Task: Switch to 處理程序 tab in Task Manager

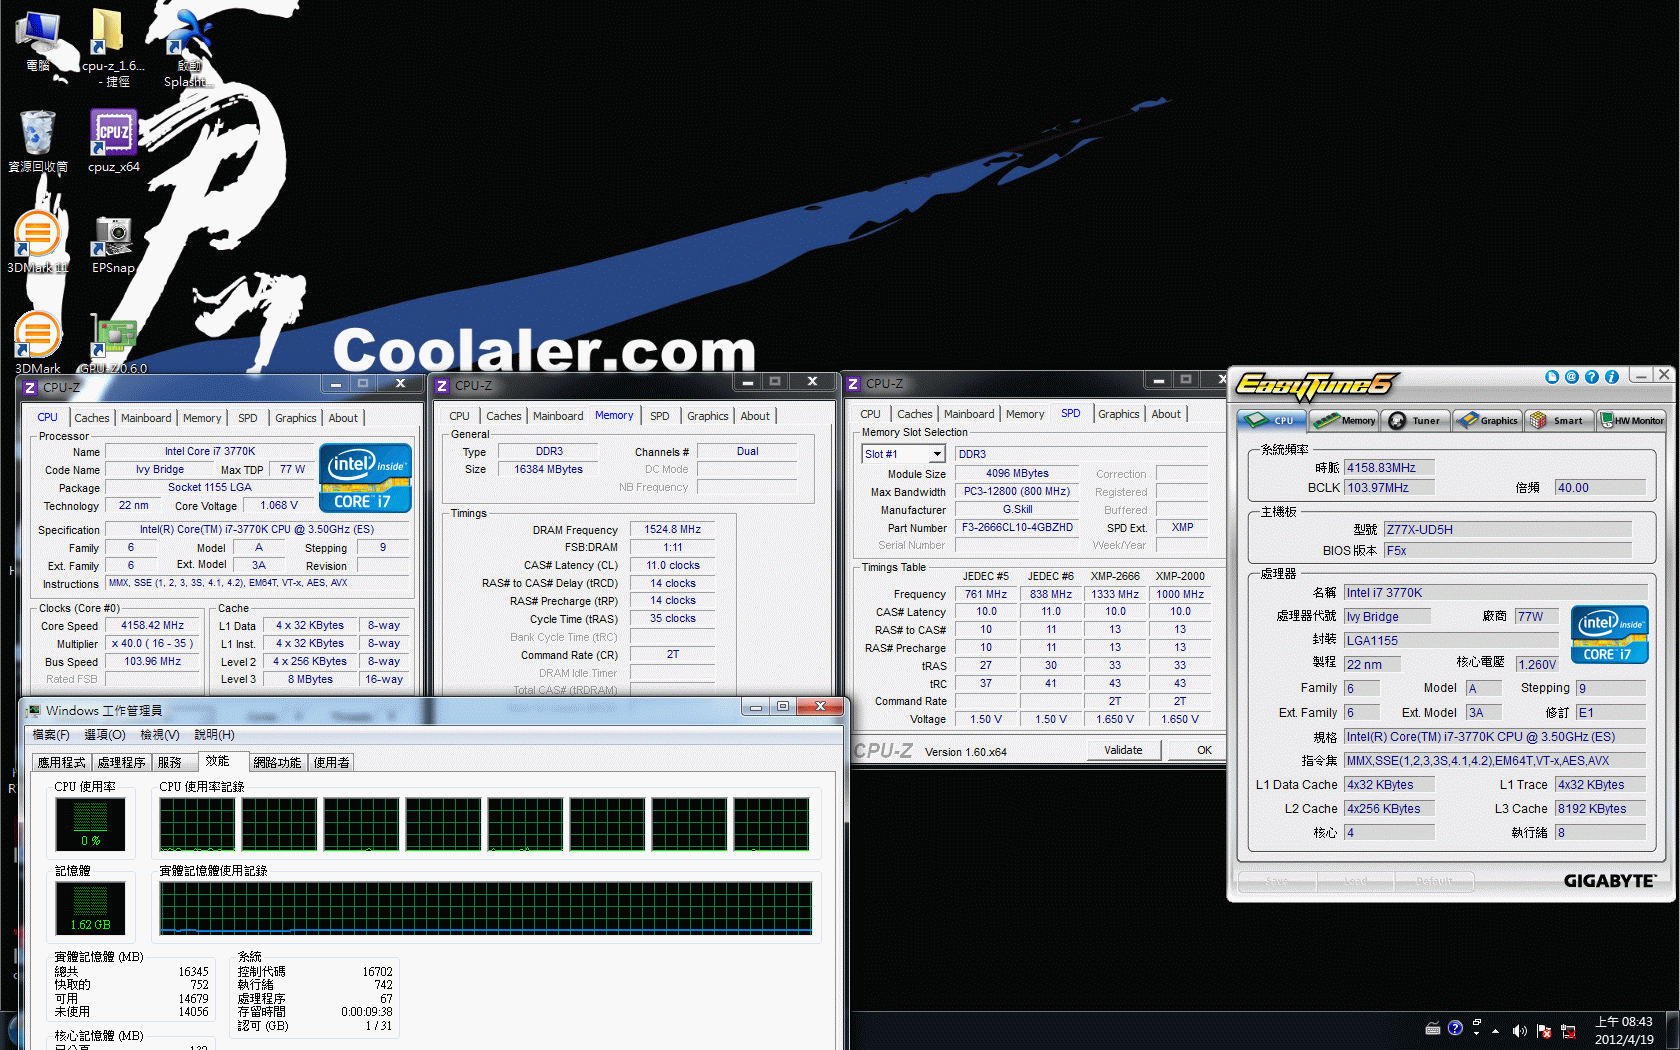Action: 121,762
